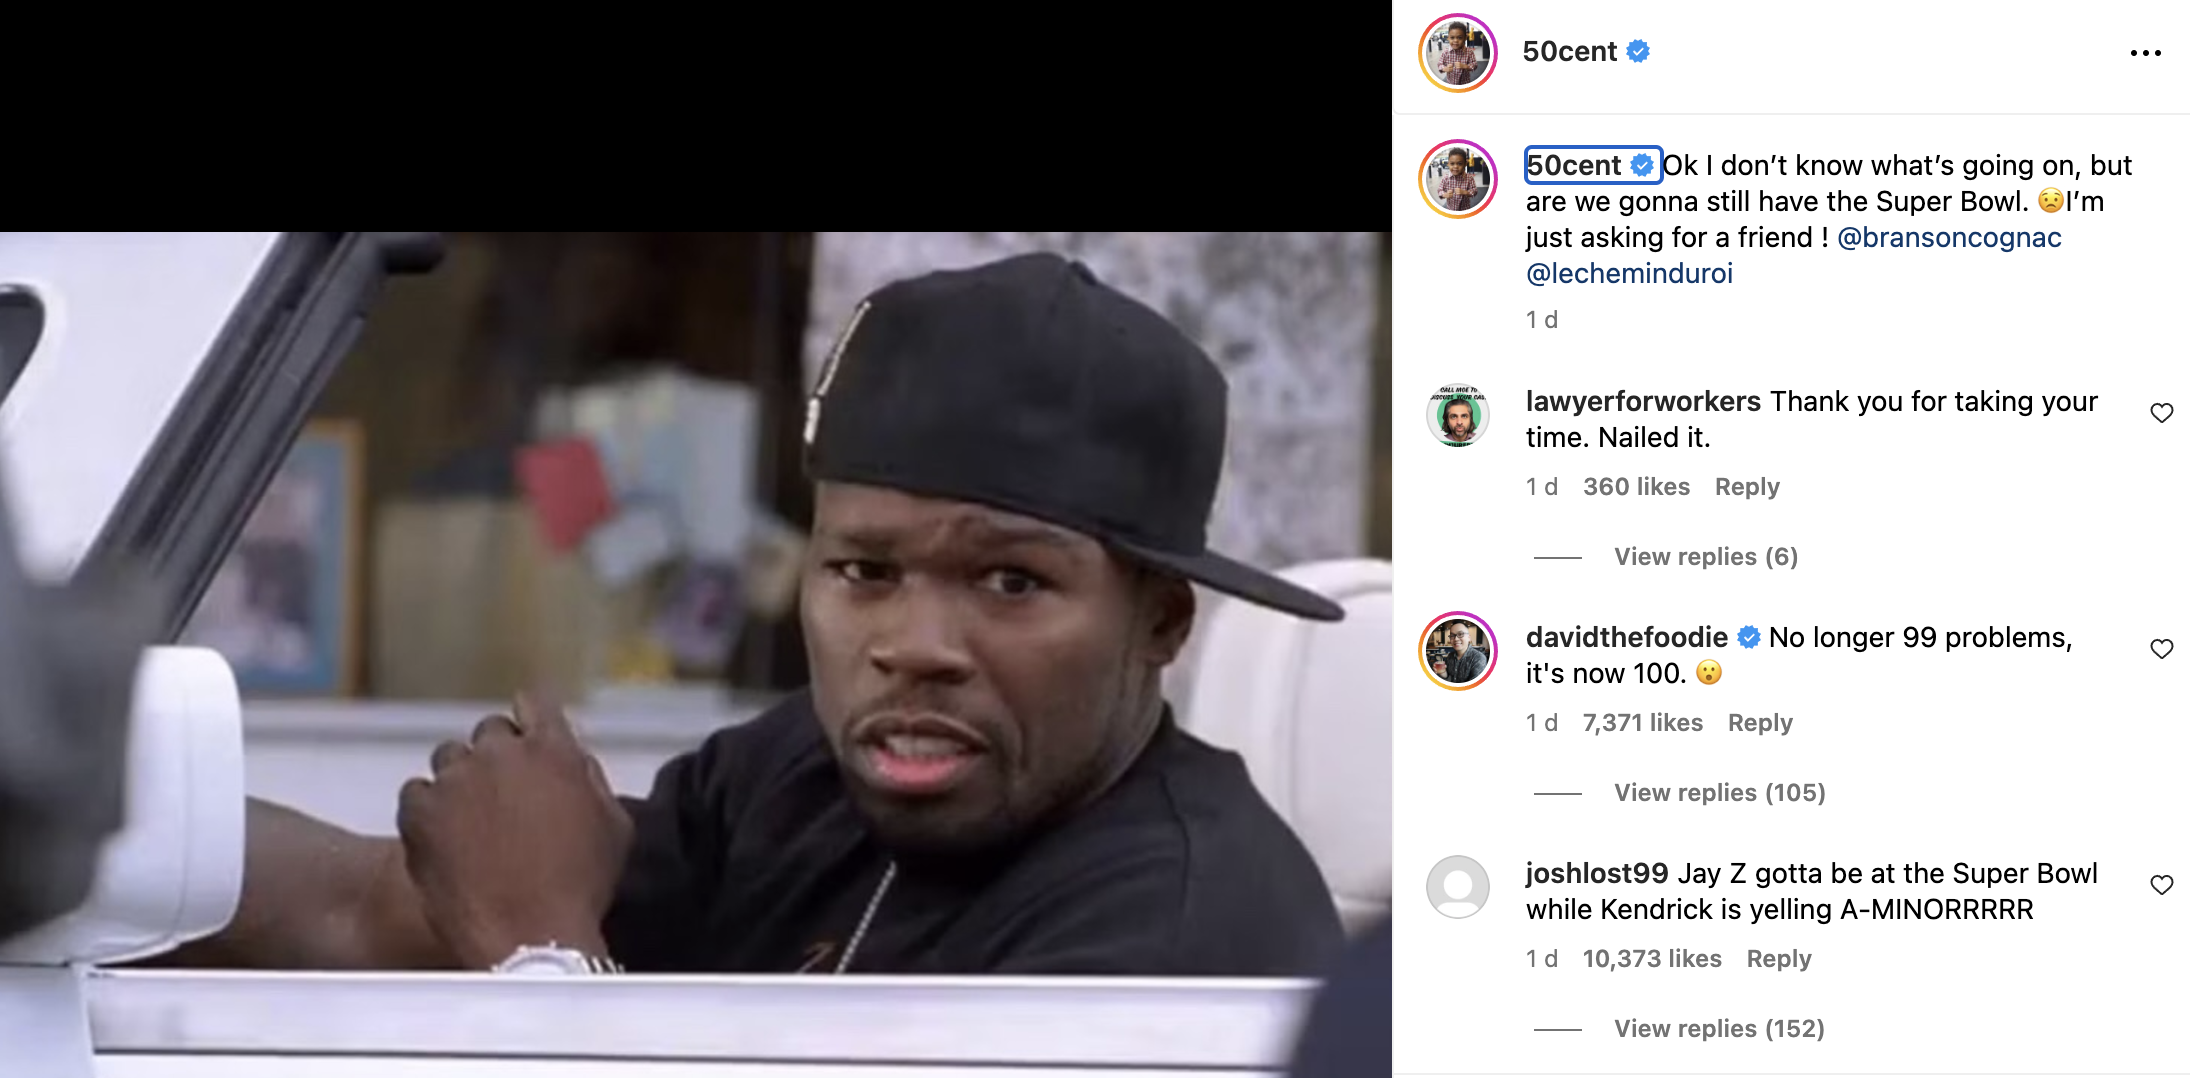Expand View replies (152)
Screen dimensions: 2190x1078
point(1720,1029)
